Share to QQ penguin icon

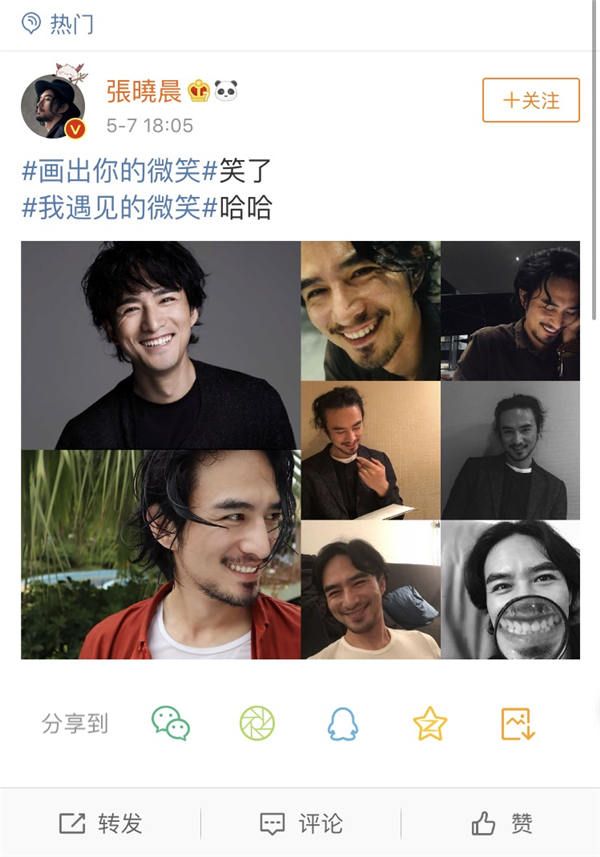click(x=343, y=724)
